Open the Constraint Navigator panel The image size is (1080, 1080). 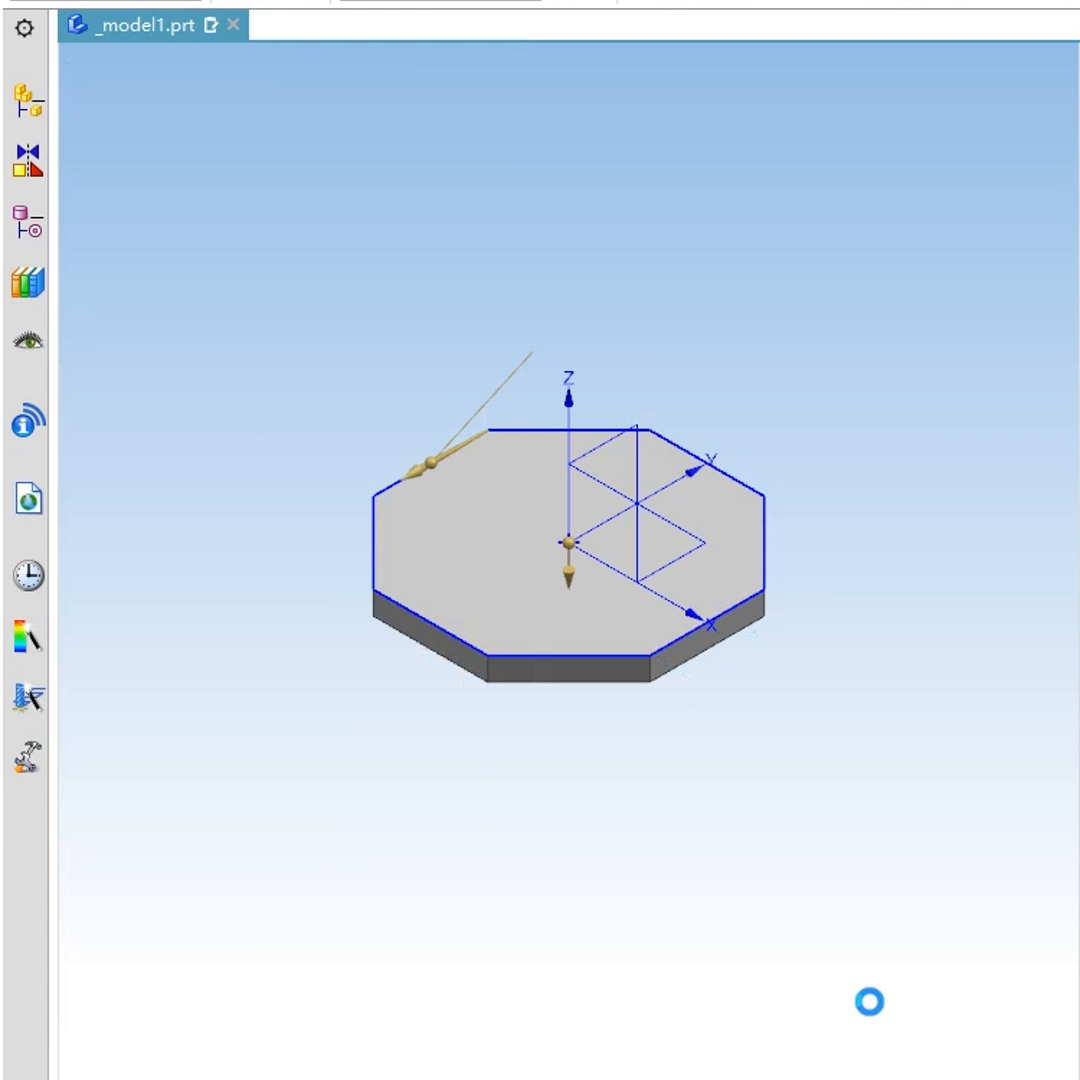tap(28, 160)
